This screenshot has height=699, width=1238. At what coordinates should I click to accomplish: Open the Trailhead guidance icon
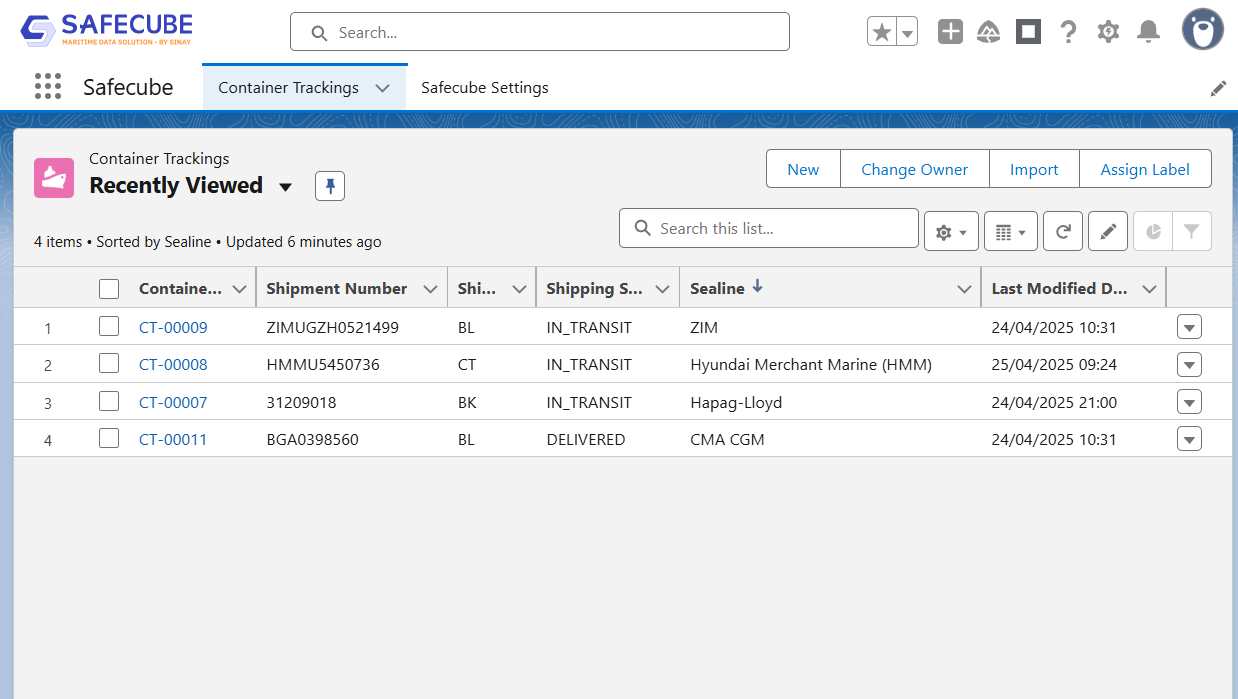(989, 32)
